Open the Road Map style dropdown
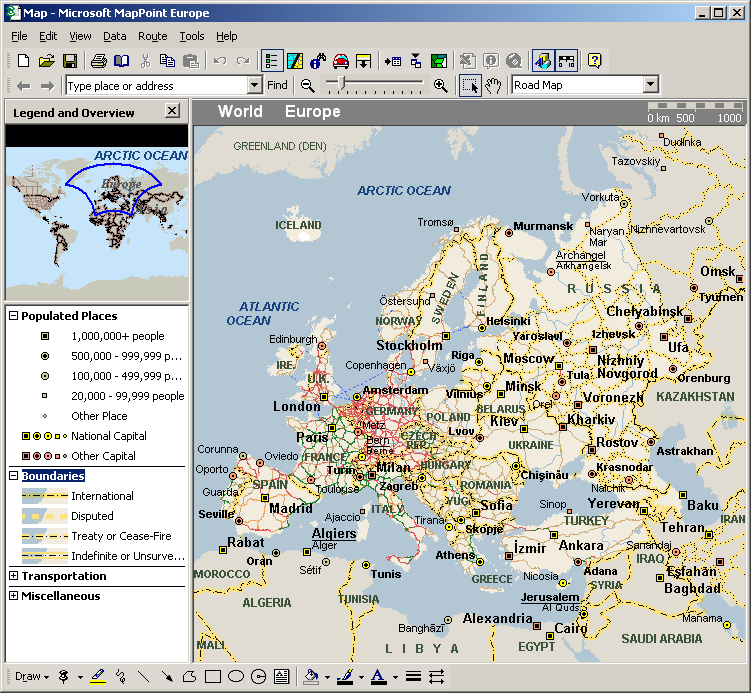The width and height of the screenshot is (751, 693). pyautogui.click(x=650, y=85)
